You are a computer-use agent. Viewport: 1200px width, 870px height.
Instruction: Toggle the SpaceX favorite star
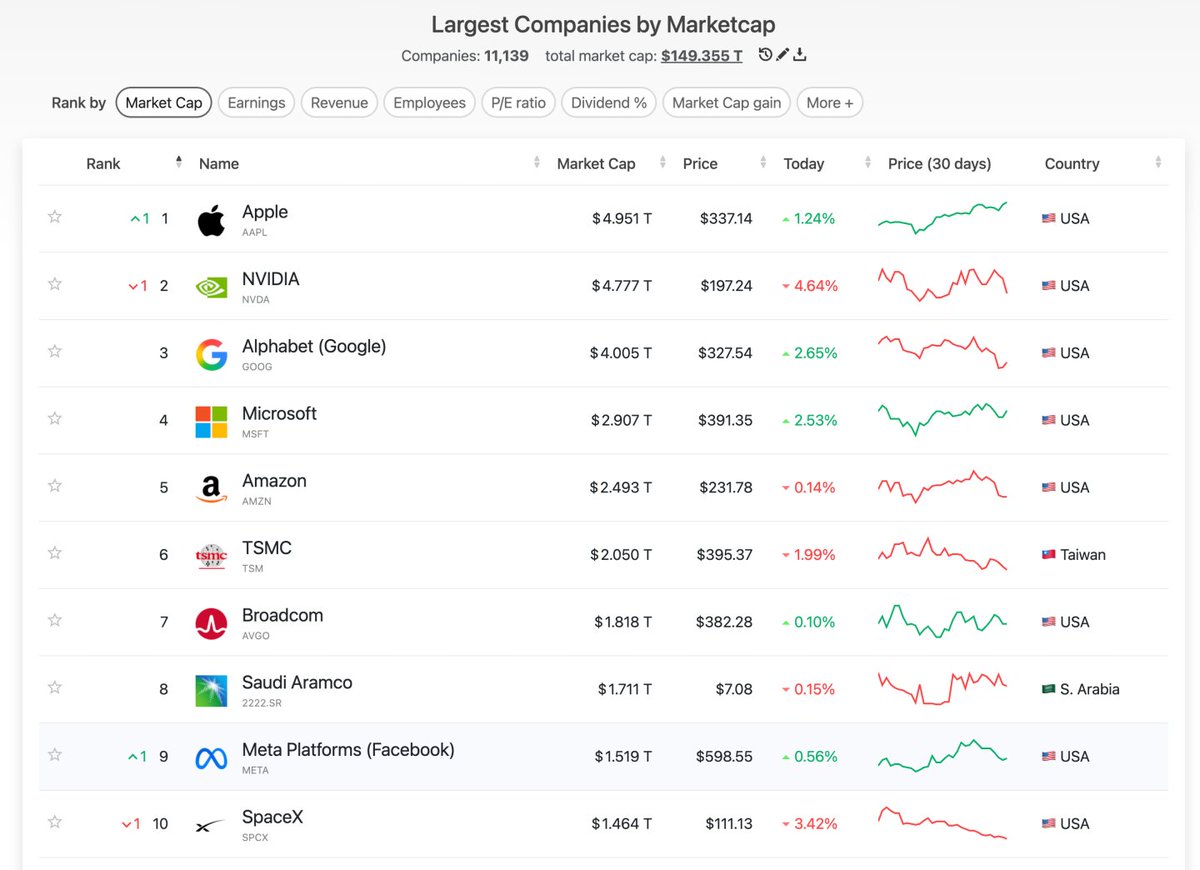pyautogui.click(x=55, y=822)
